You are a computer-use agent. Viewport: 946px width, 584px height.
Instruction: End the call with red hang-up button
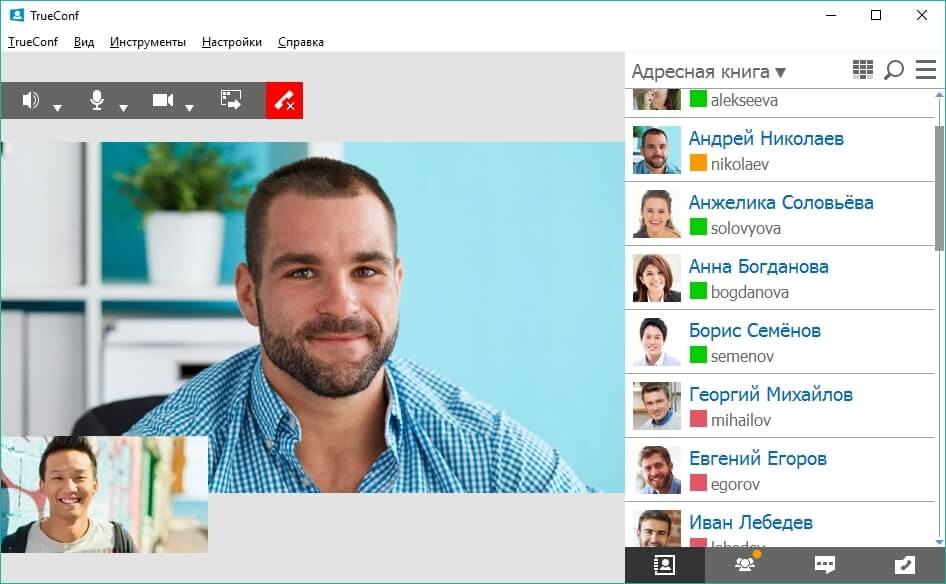tap(284, 100)
